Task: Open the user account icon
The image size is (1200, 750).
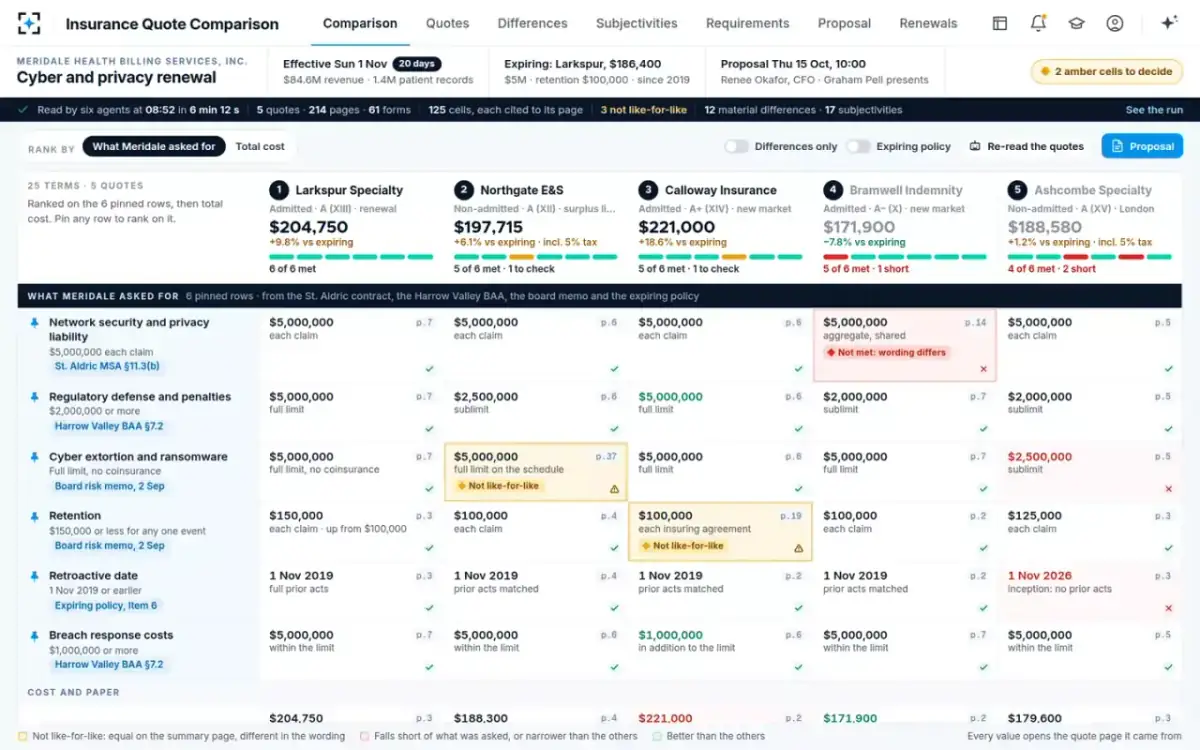Action: coord(1115,23)
